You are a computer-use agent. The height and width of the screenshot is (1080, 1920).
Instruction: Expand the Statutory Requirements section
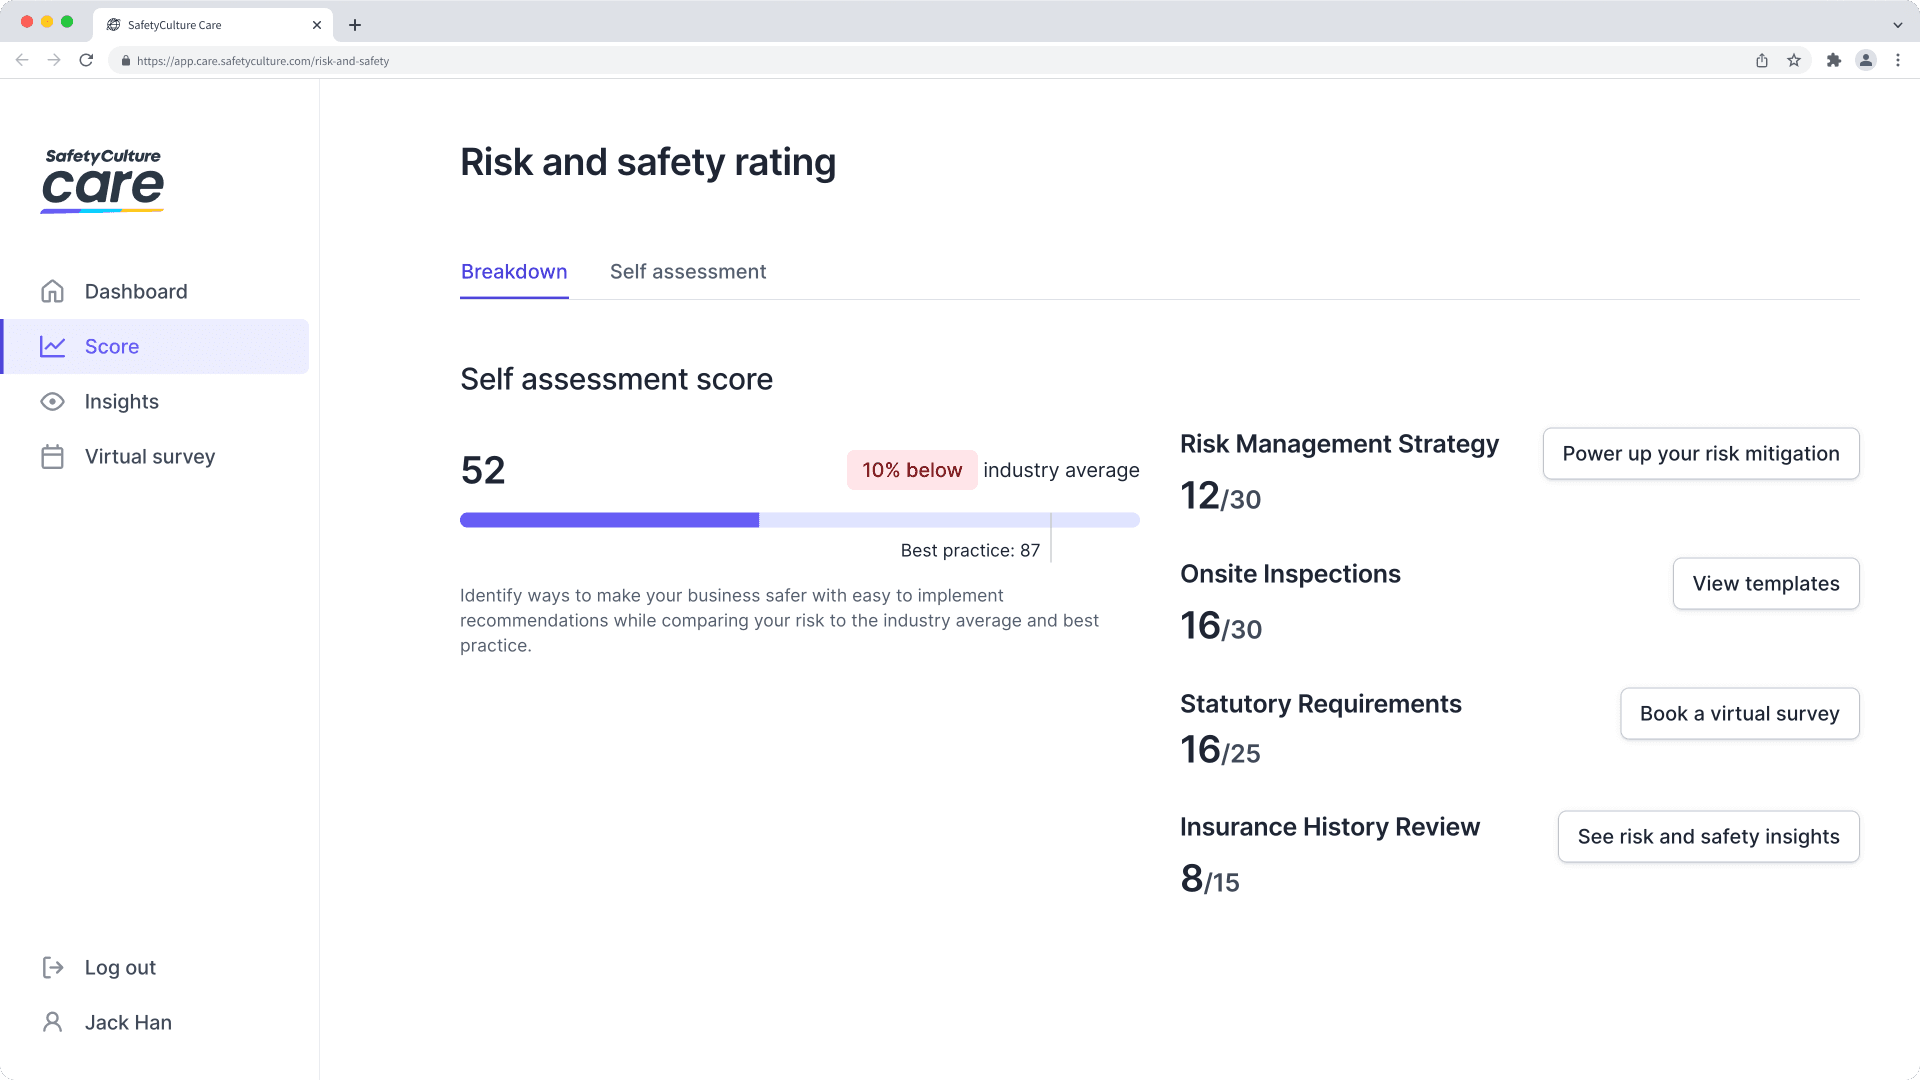1320,703
